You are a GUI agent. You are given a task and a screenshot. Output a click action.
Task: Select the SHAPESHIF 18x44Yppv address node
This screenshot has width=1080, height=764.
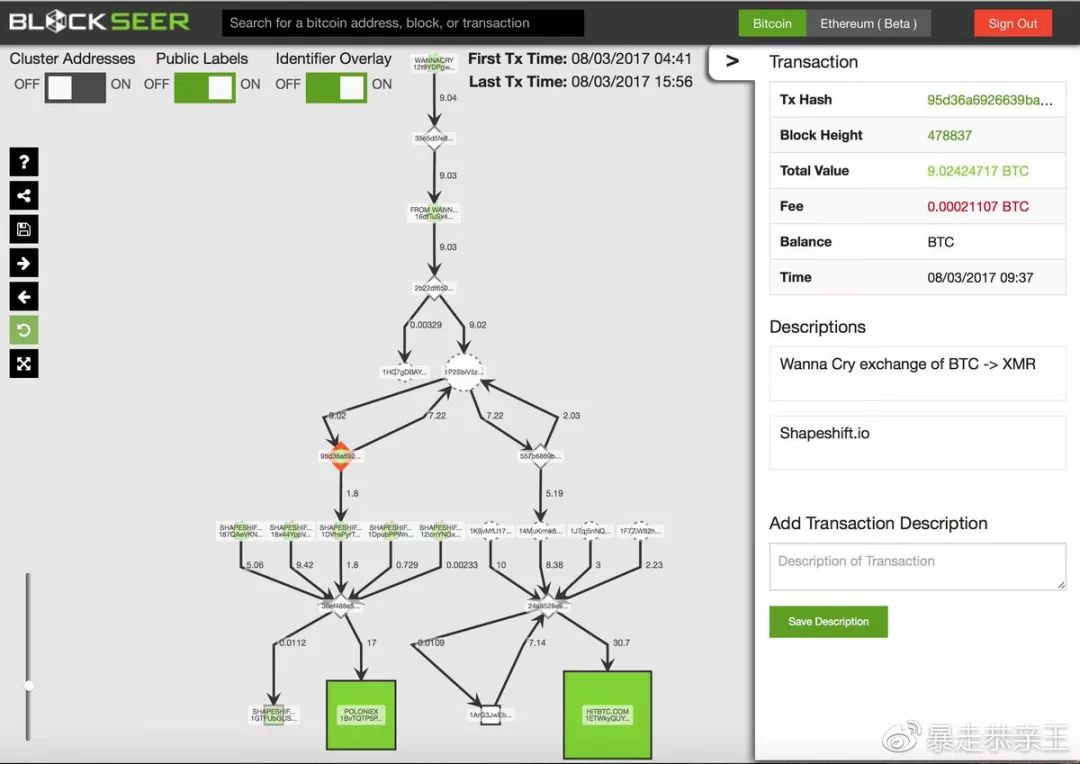click(x=290, y=530)
